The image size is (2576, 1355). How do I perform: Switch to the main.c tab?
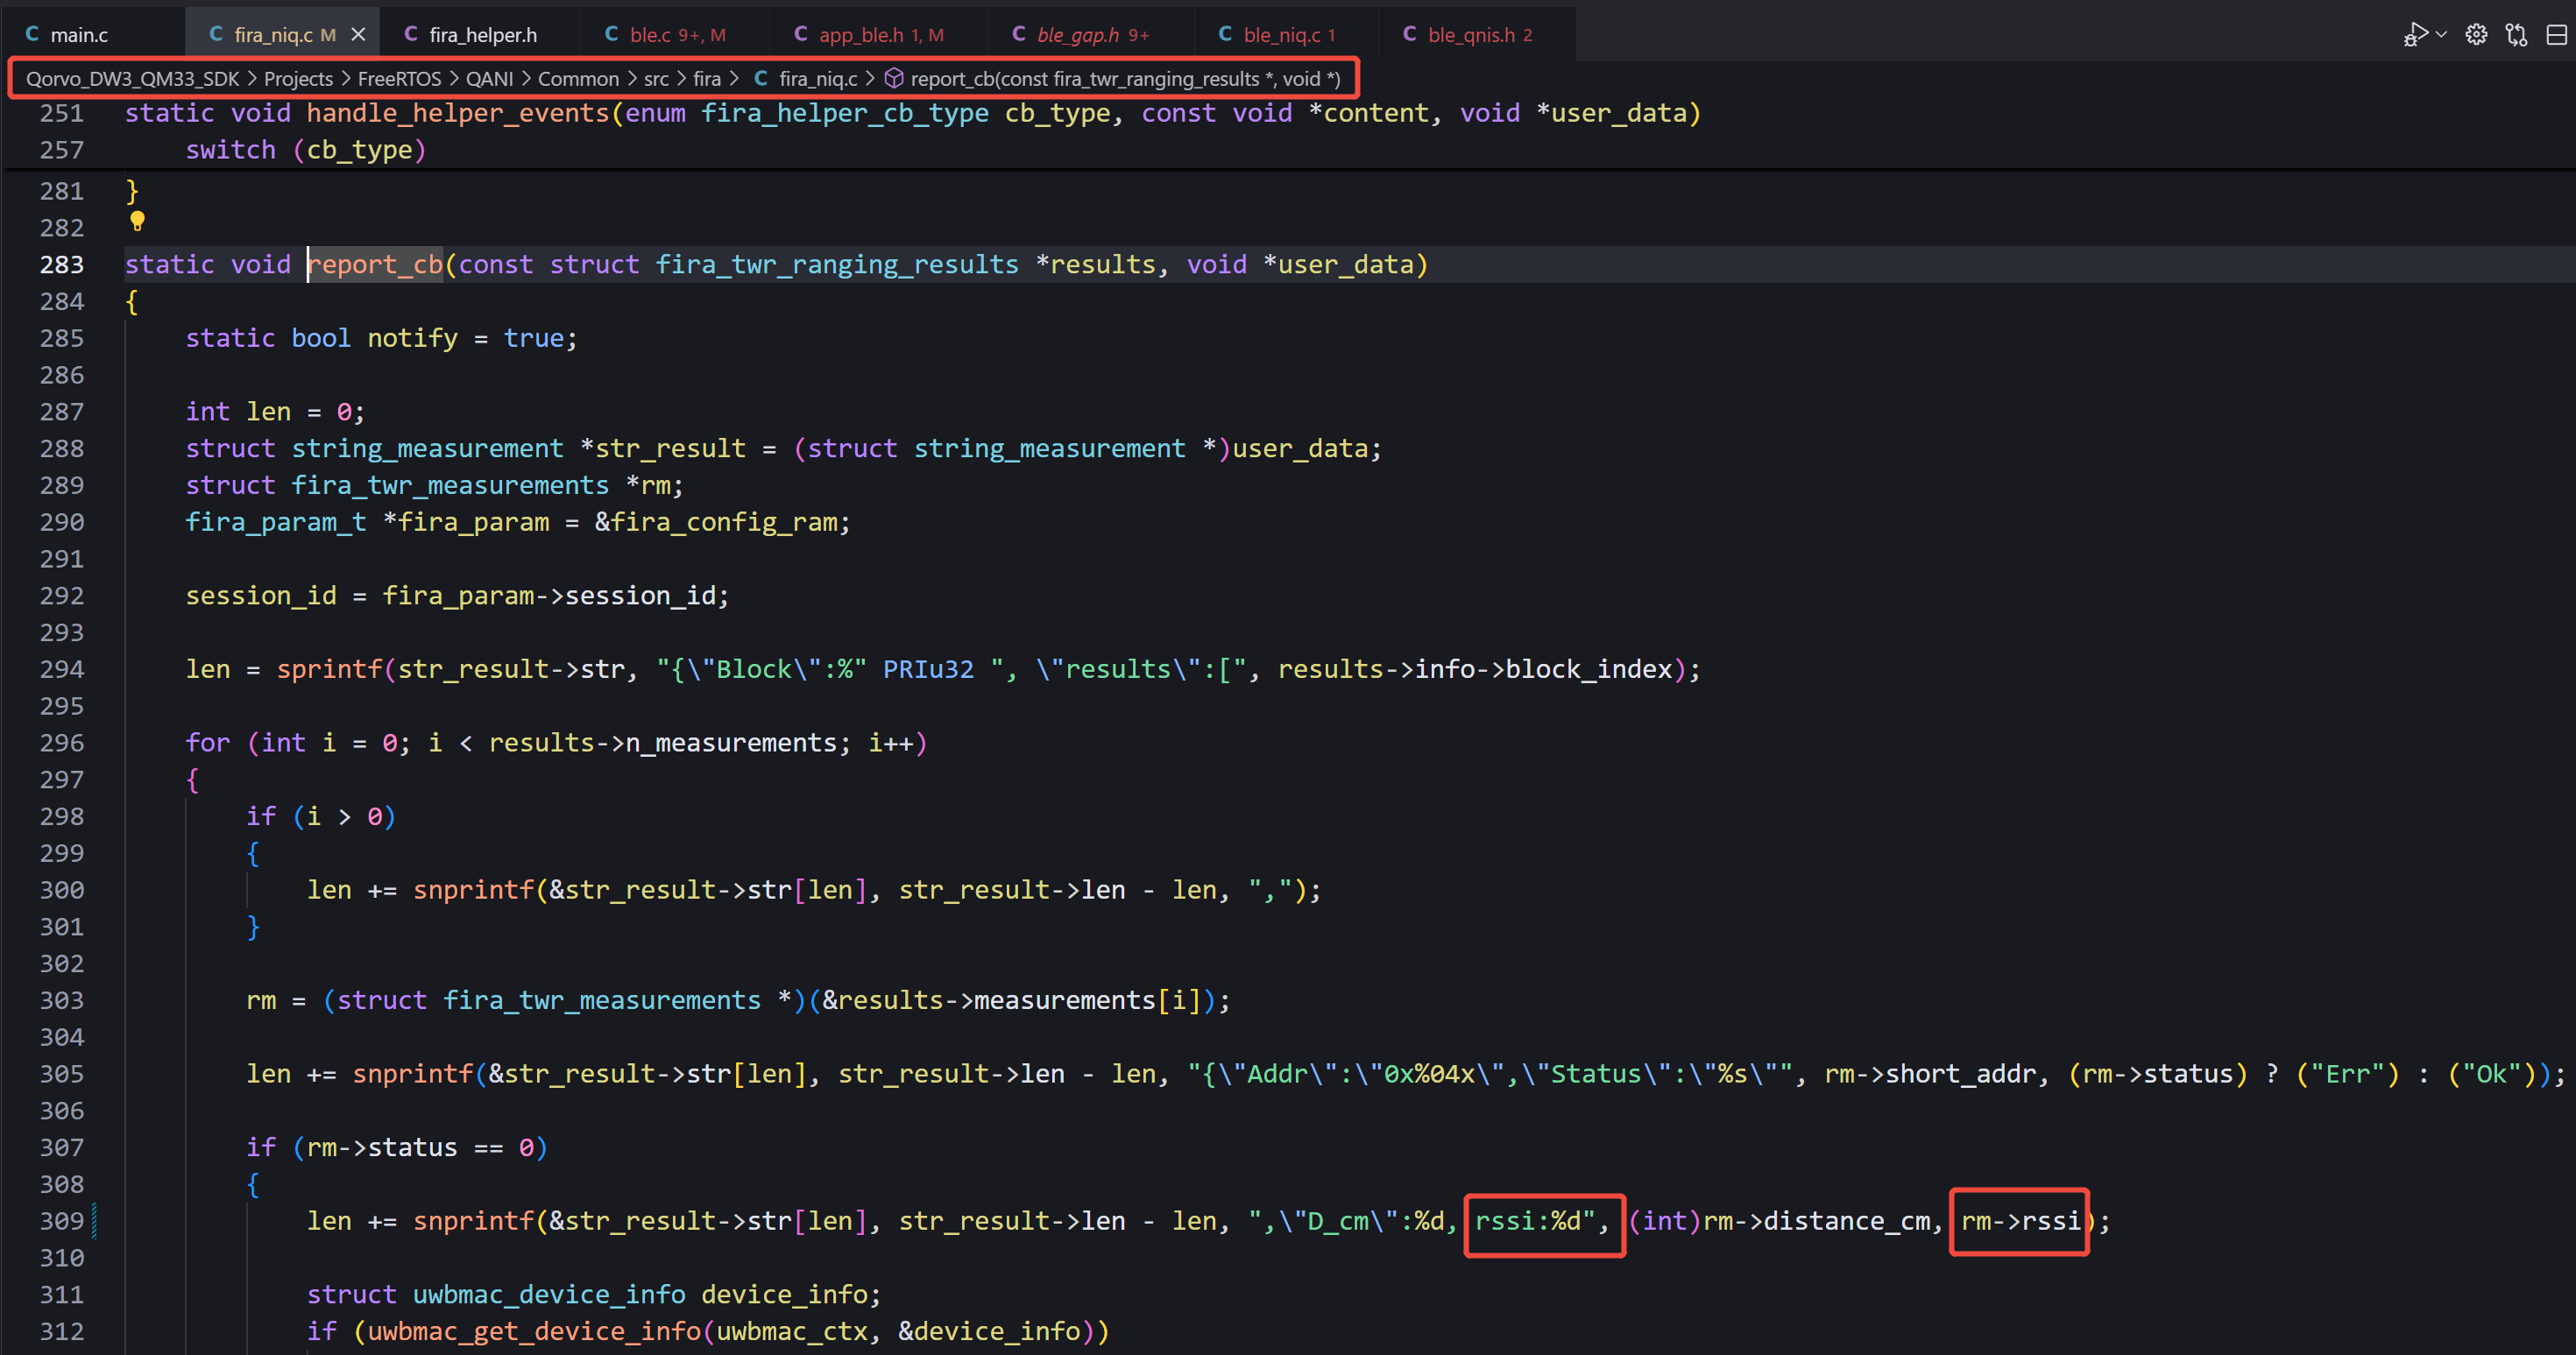(x=78, y=35)
